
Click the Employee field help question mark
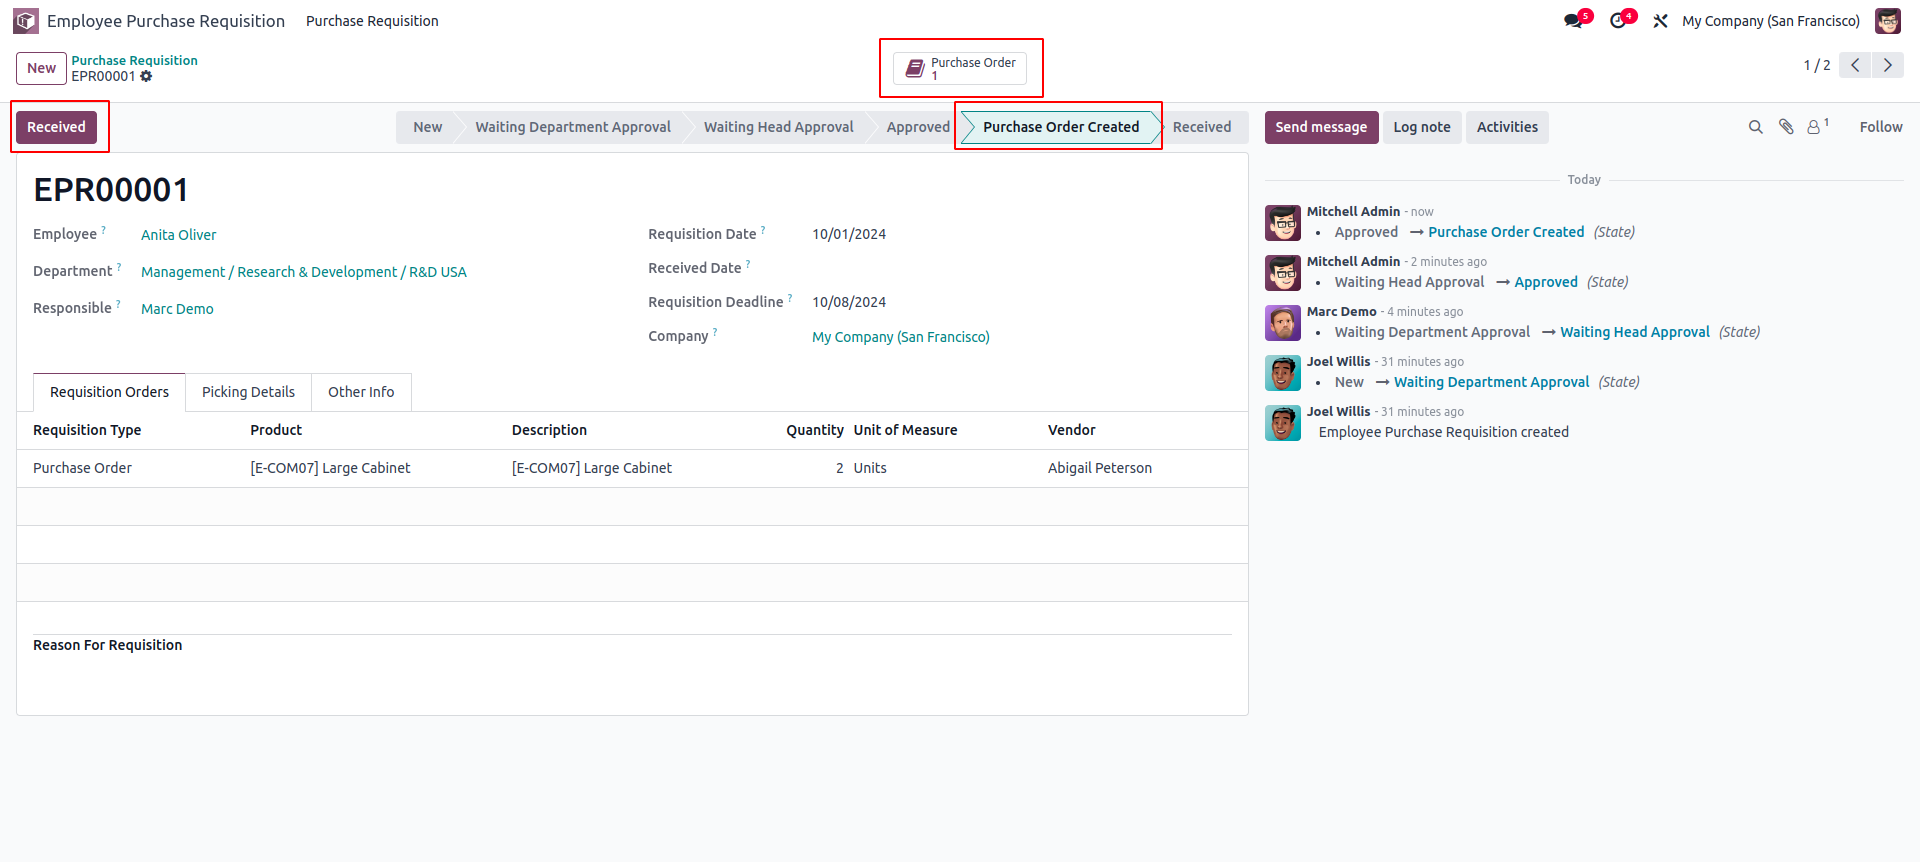pos(103,230)
